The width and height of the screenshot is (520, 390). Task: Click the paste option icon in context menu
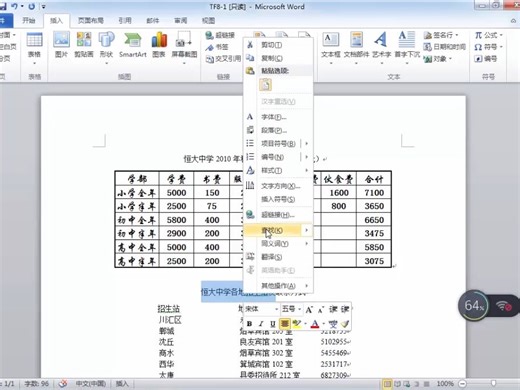[x=265, y=85]
